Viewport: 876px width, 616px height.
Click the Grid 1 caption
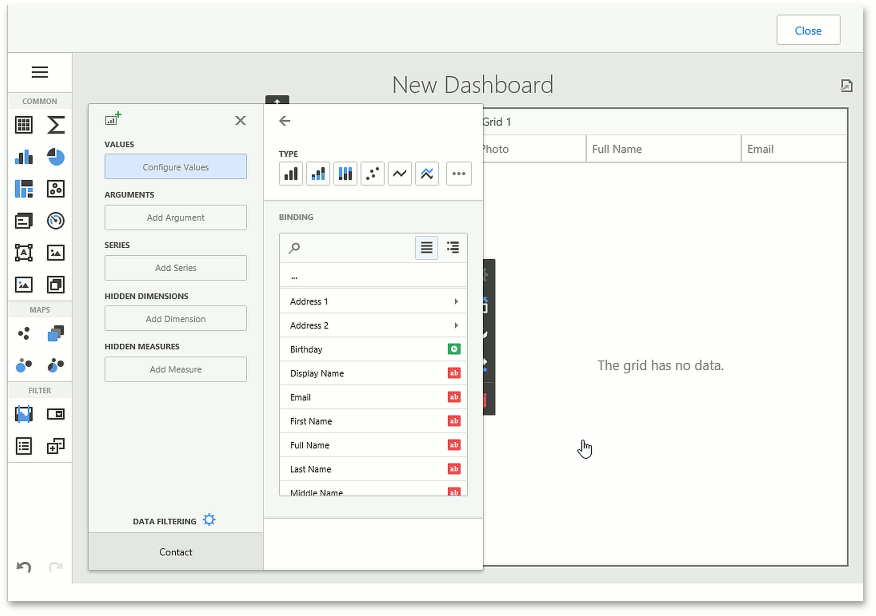pyautogui.click(x=497, y=122)
